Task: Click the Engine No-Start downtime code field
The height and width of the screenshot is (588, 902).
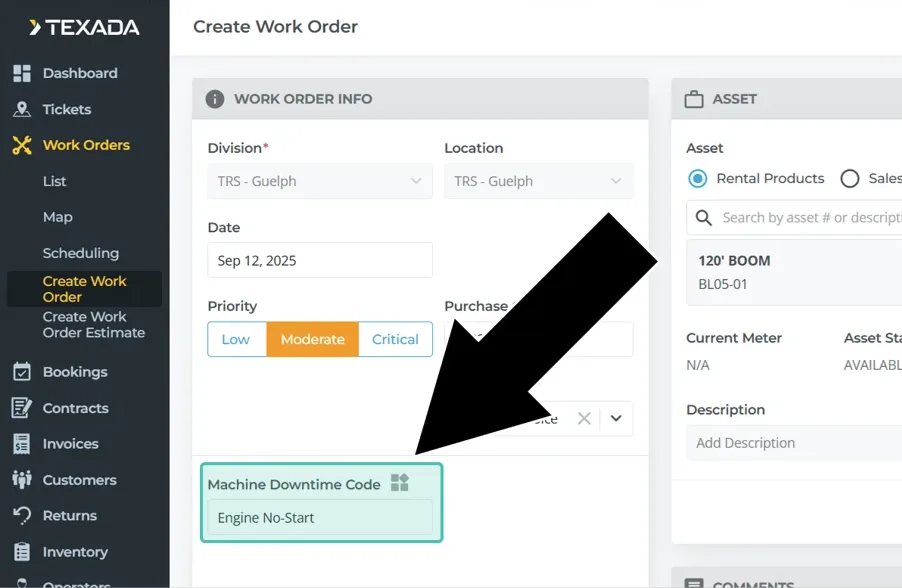Action: coord(320,518)
